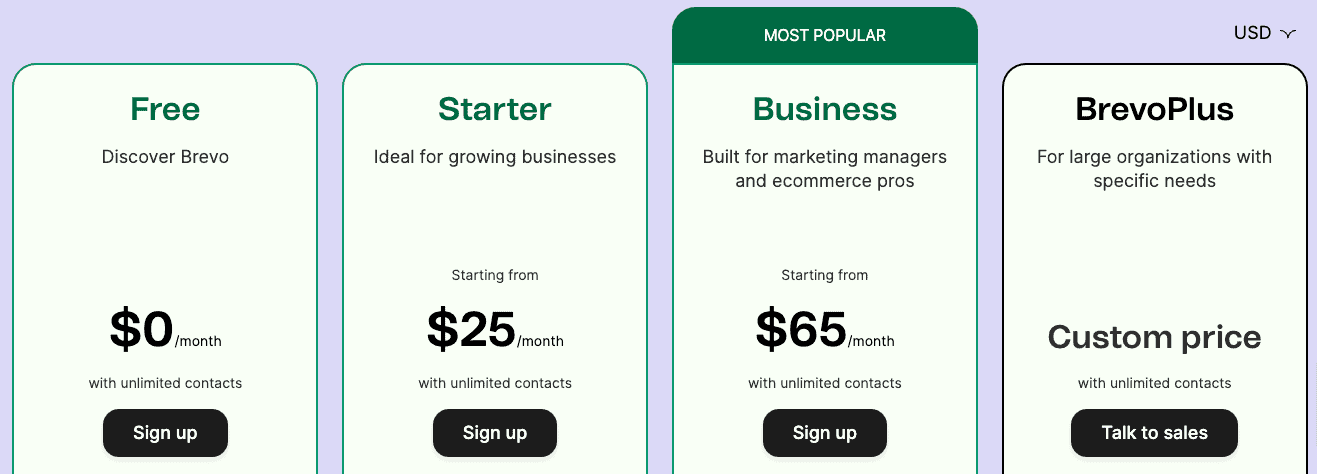Click 'Built for marketing managers' description

coord(825,169)
